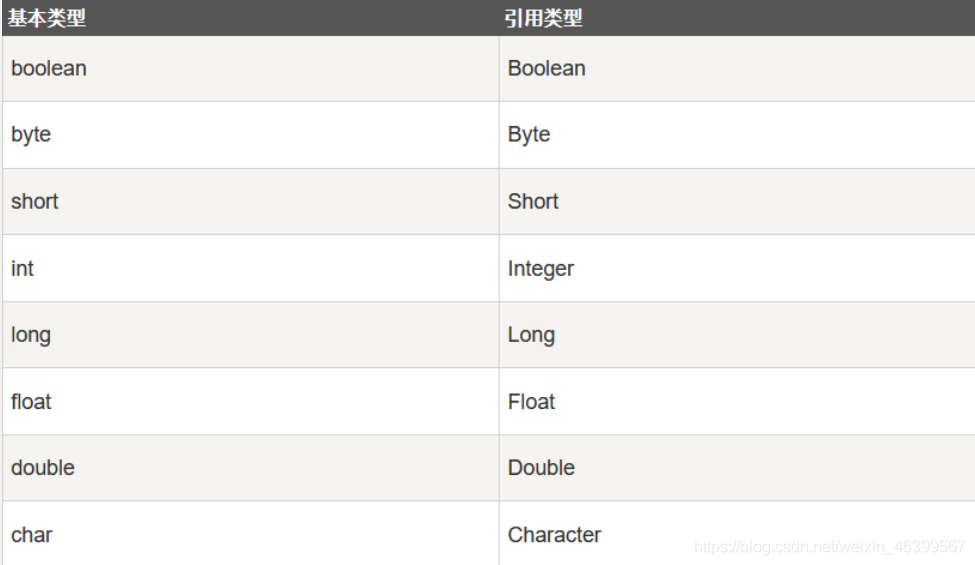Click the 引用类型 column header
Image resolution: width=975 pixels, height=565 pixels.
(x=737, y=18)
